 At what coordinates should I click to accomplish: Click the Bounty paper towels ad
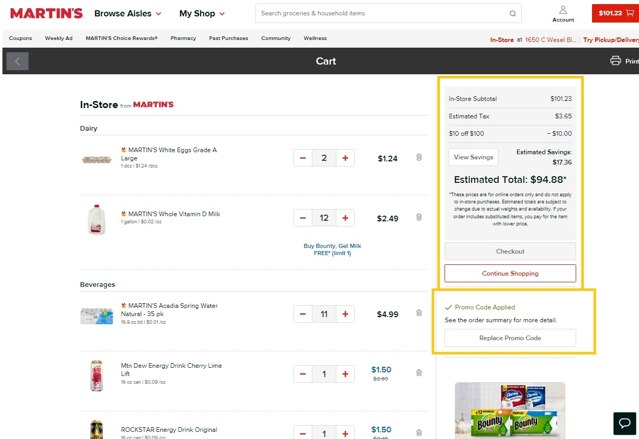point(510,410)
